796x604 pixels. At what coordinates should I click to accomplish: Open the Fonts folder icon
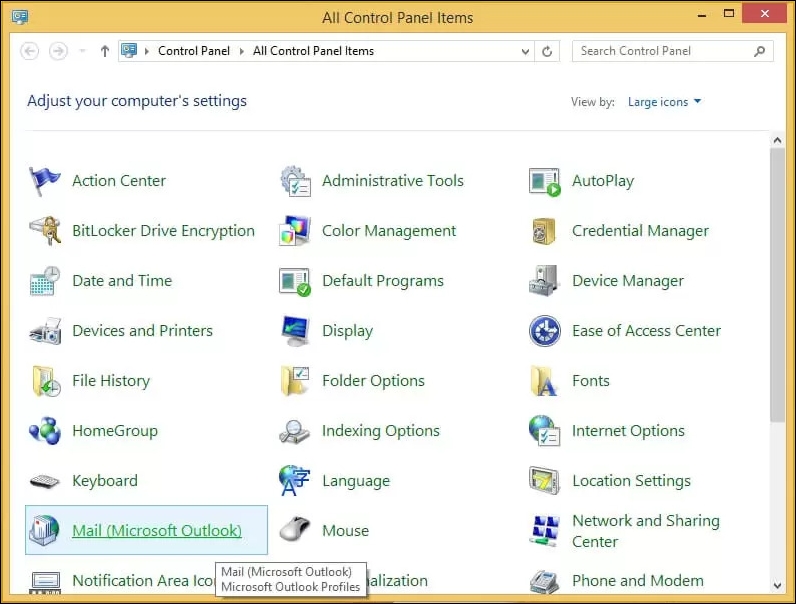pyautogui.click(x=544, y=381)
